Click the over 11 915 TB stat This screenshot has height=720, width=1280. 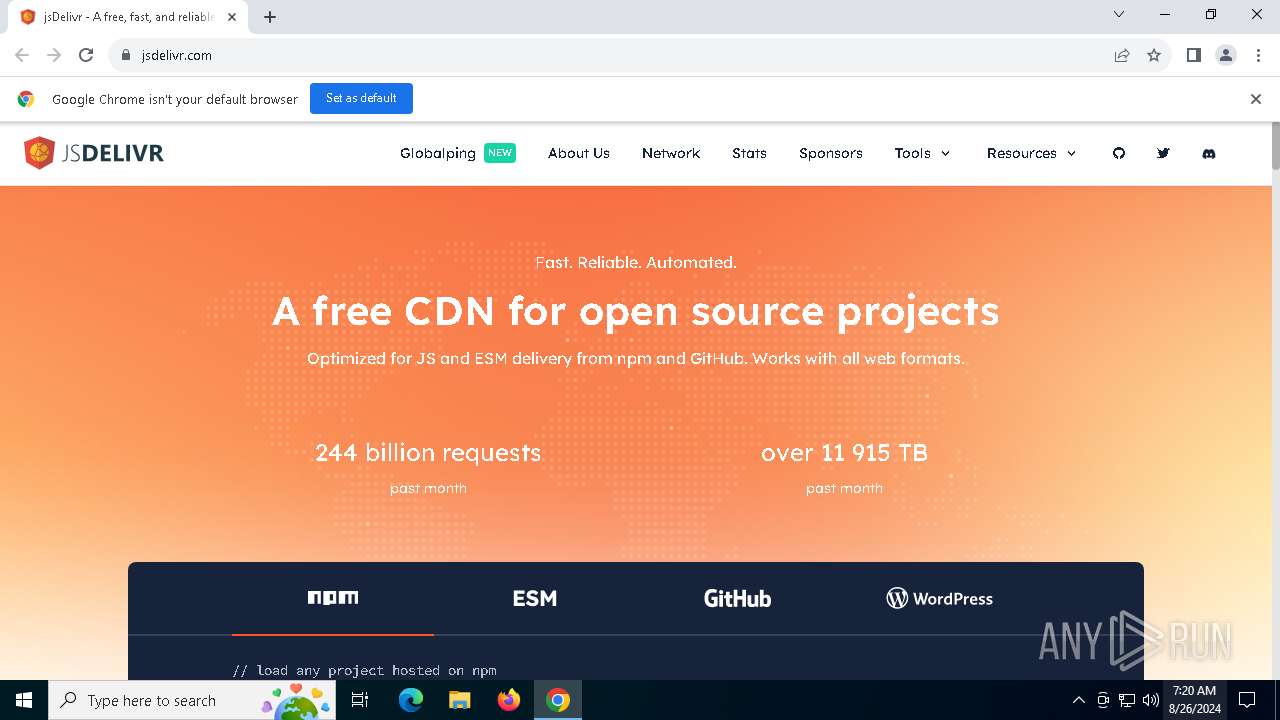(x=844, y=453)
